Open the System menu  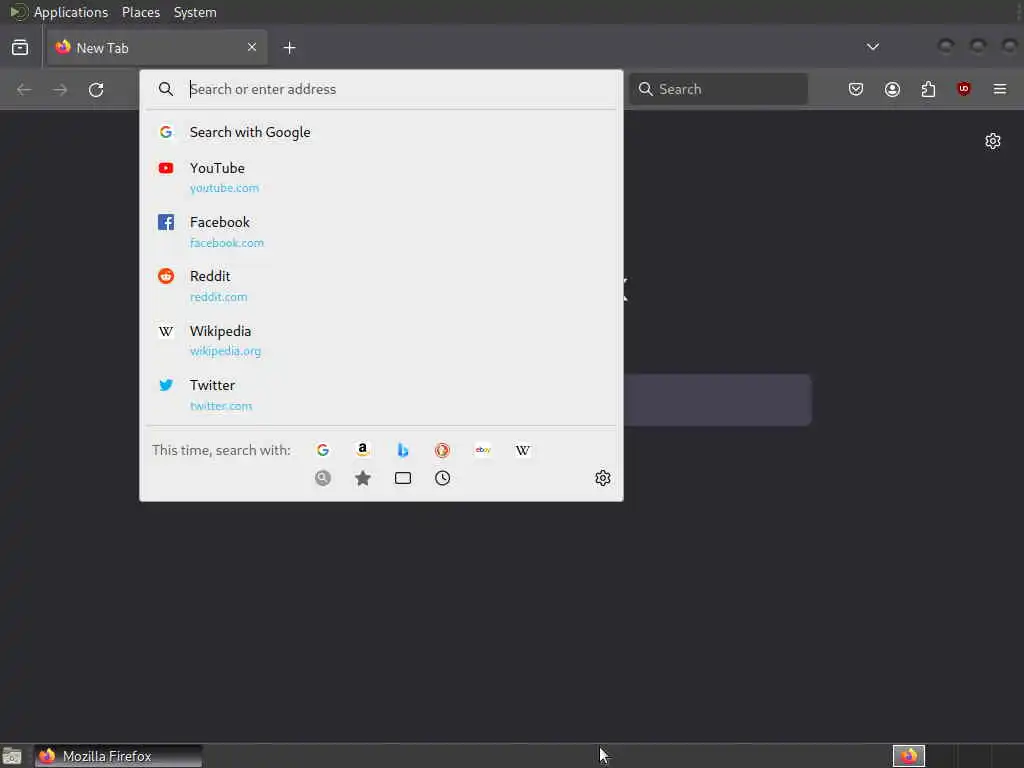(x=195, y=12)
